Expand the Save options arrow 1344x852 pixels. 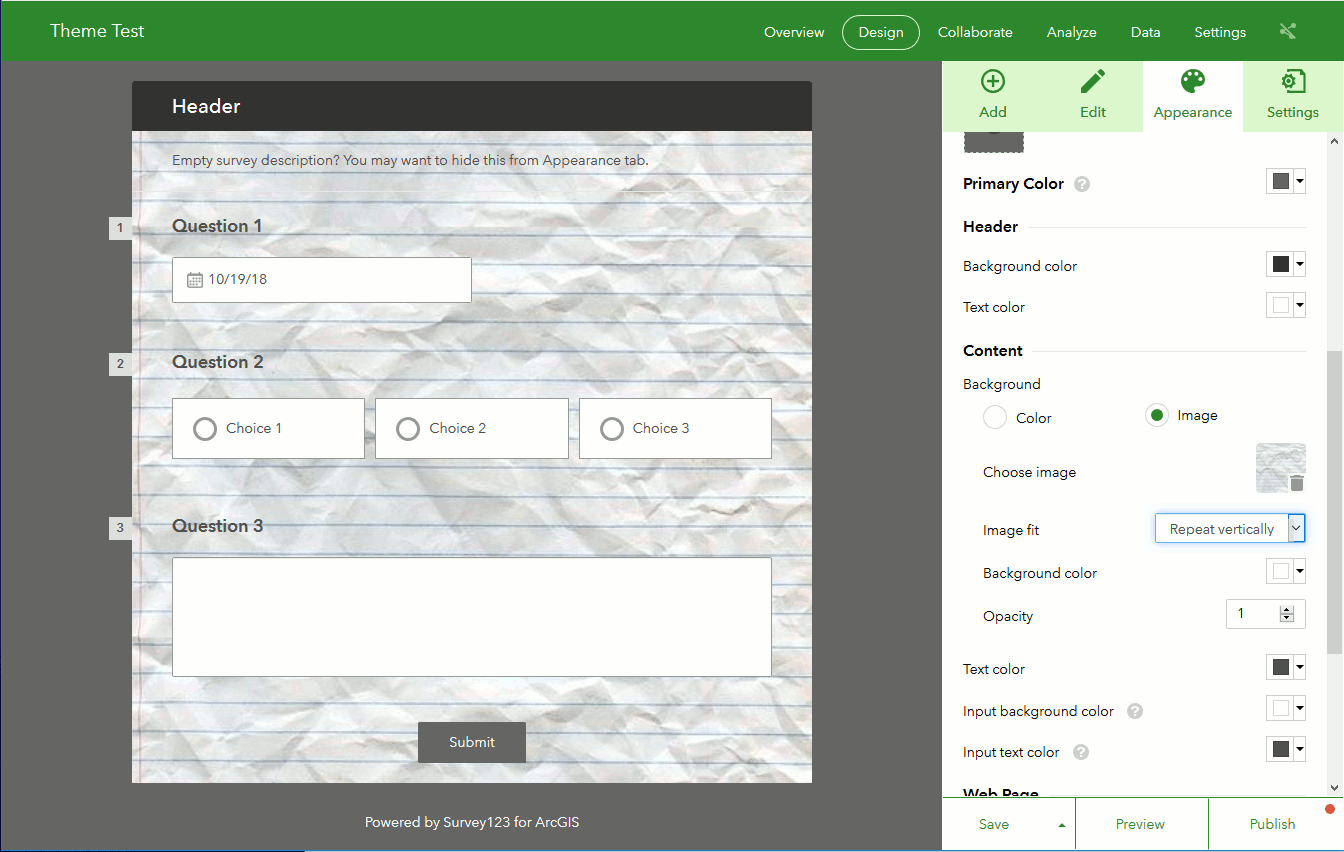point(1061,825)
